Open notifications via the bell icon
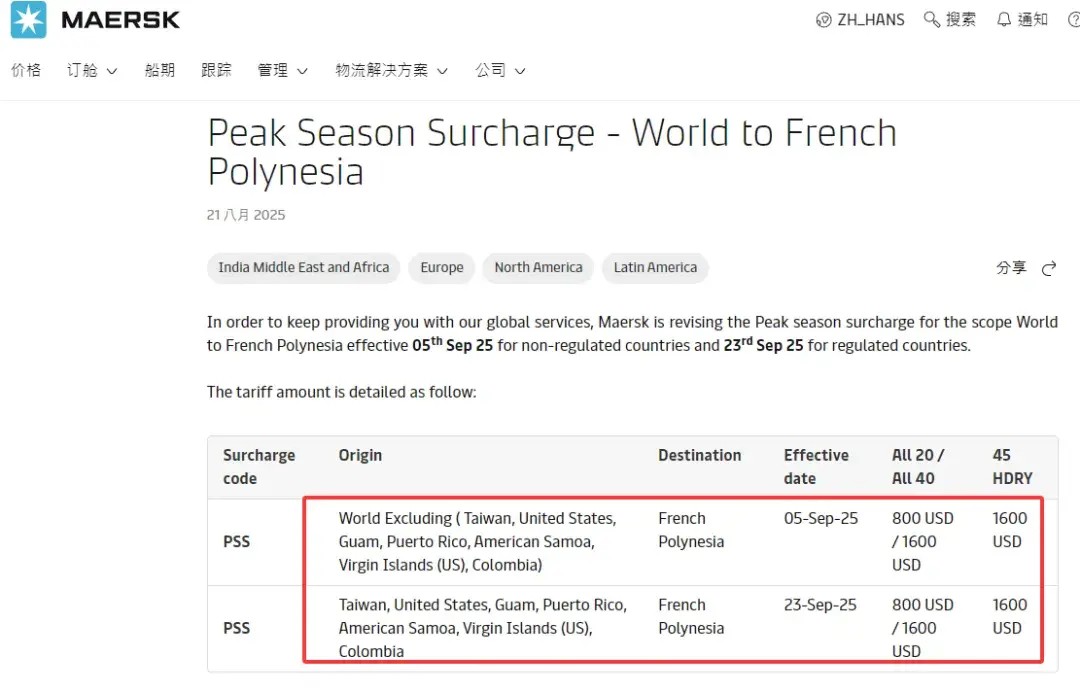 tap(1004, 20)
